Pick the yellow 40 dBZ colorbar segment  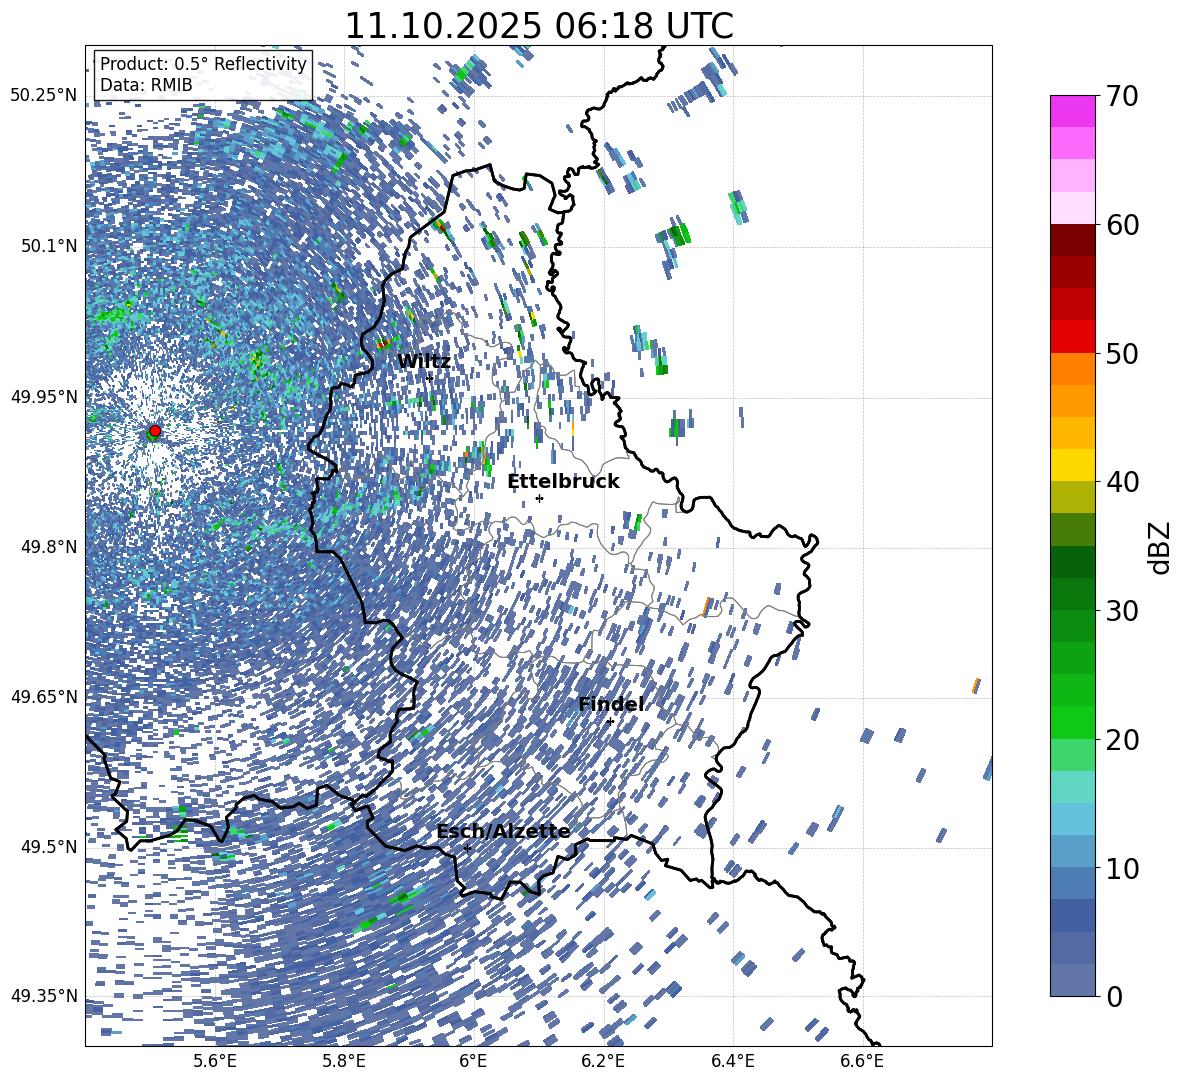(1073, 465)
